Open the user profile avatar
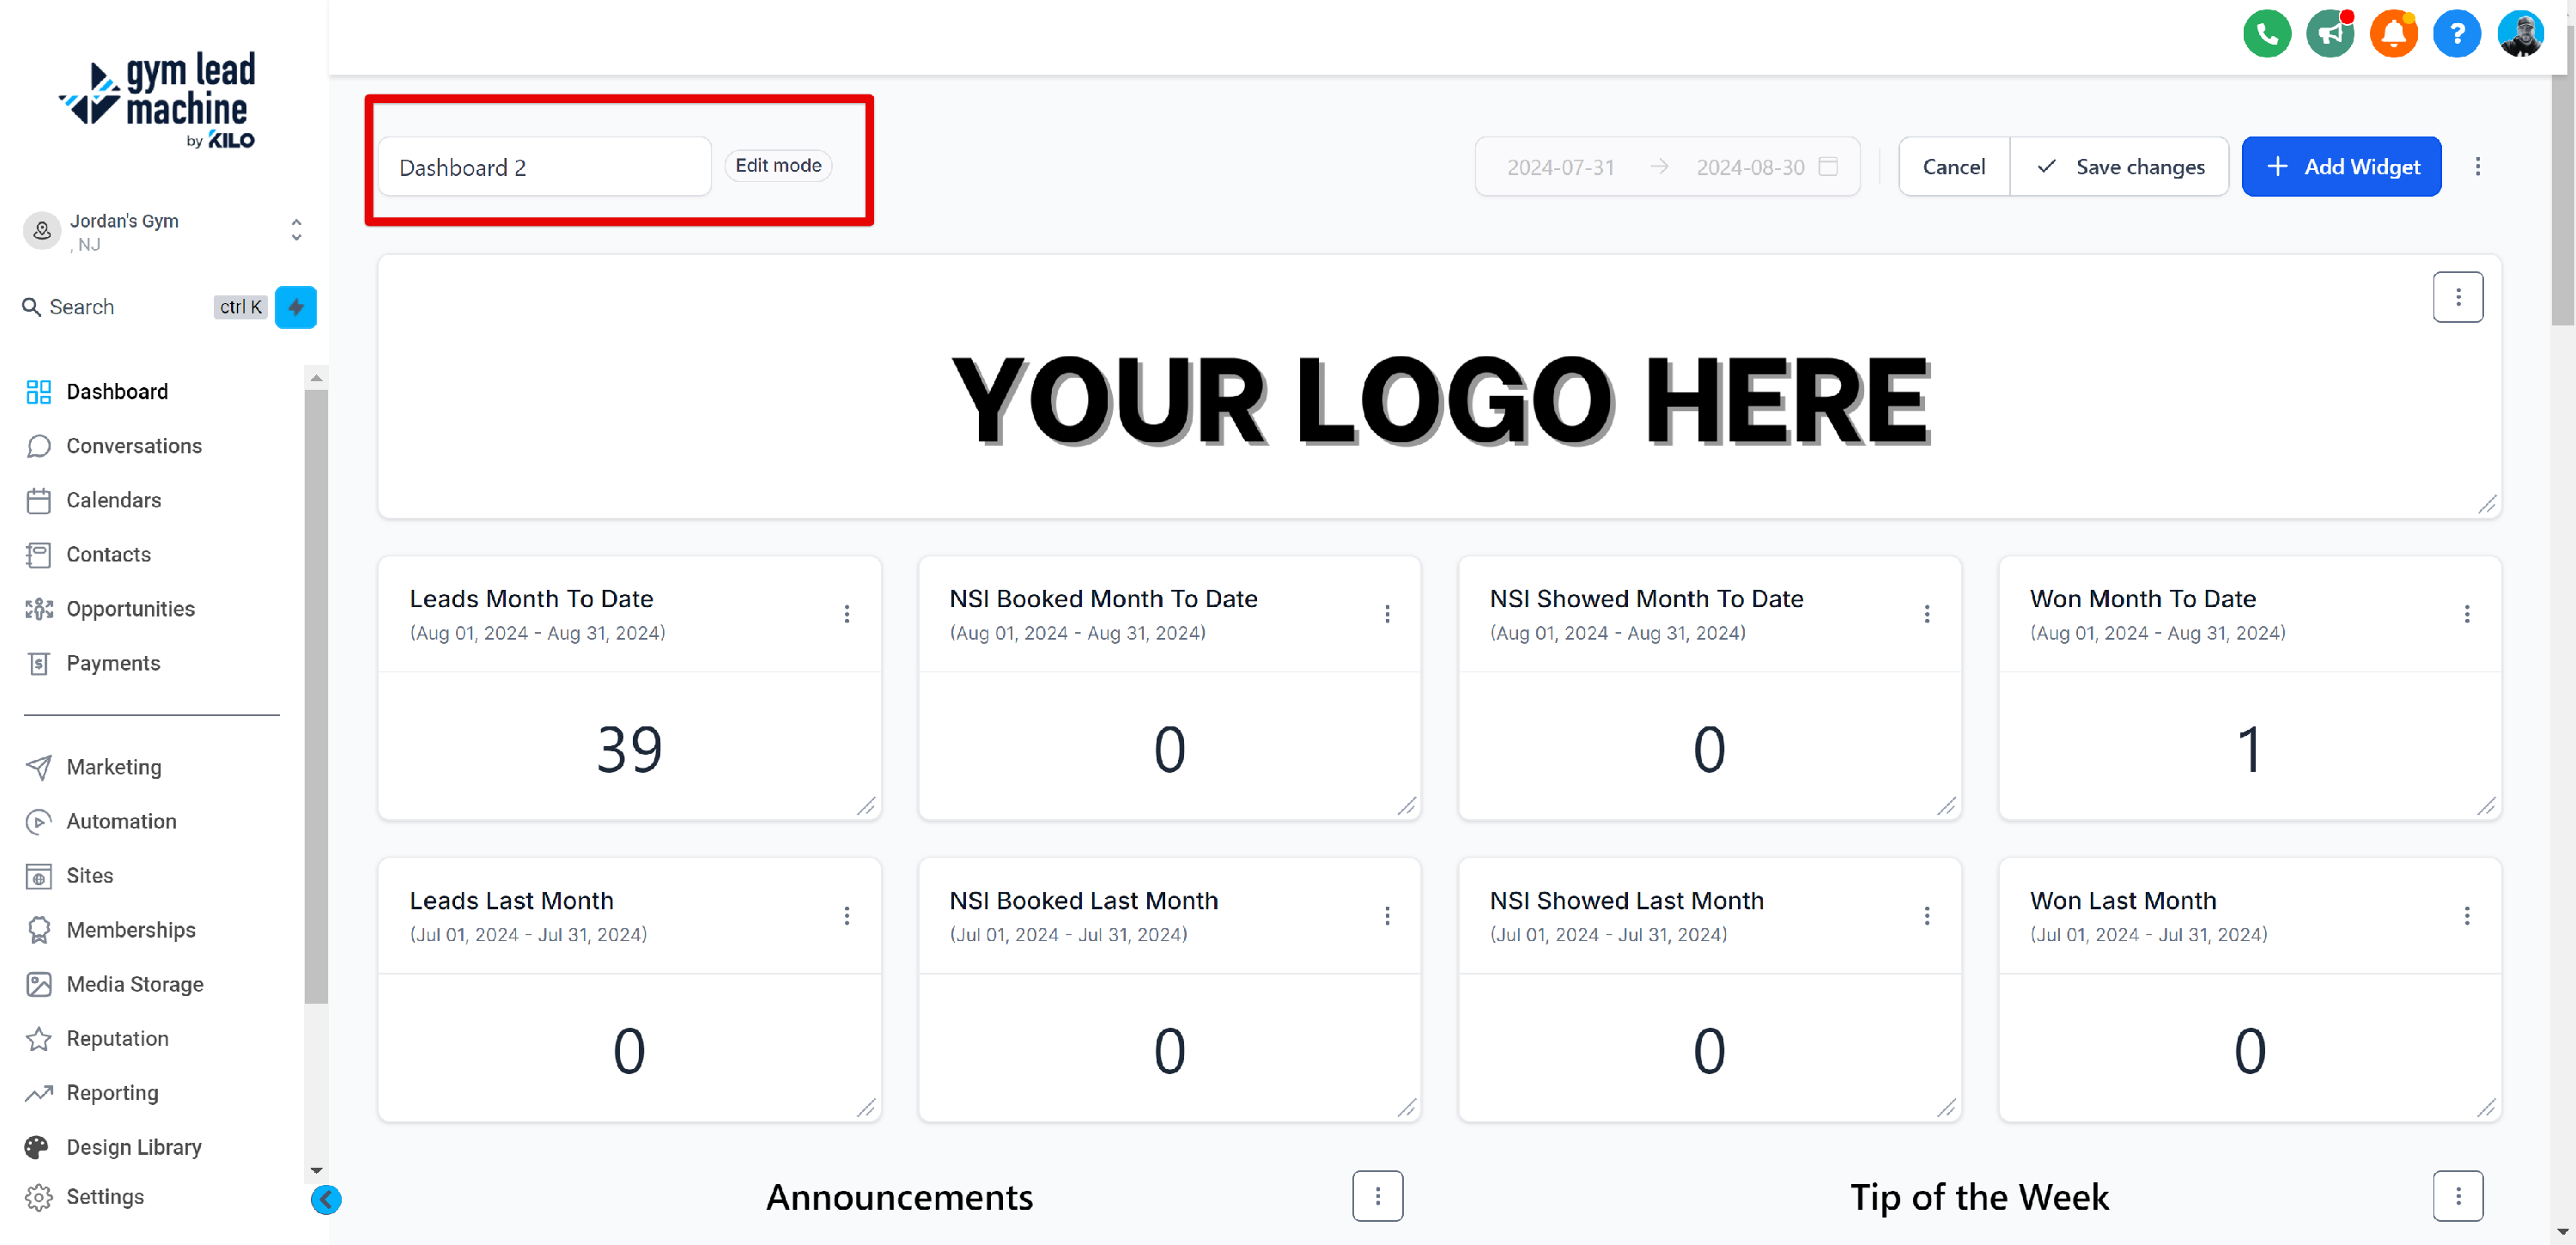2576x1245 pixels. click(x=2520, y=34)
